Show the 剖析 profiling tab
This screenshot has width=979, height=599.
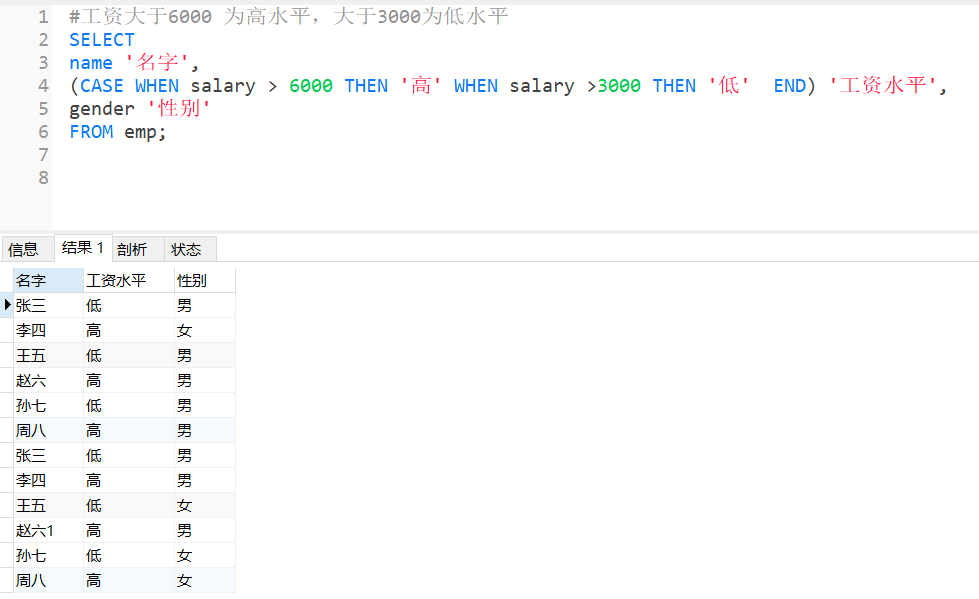(x=132, y=249)
